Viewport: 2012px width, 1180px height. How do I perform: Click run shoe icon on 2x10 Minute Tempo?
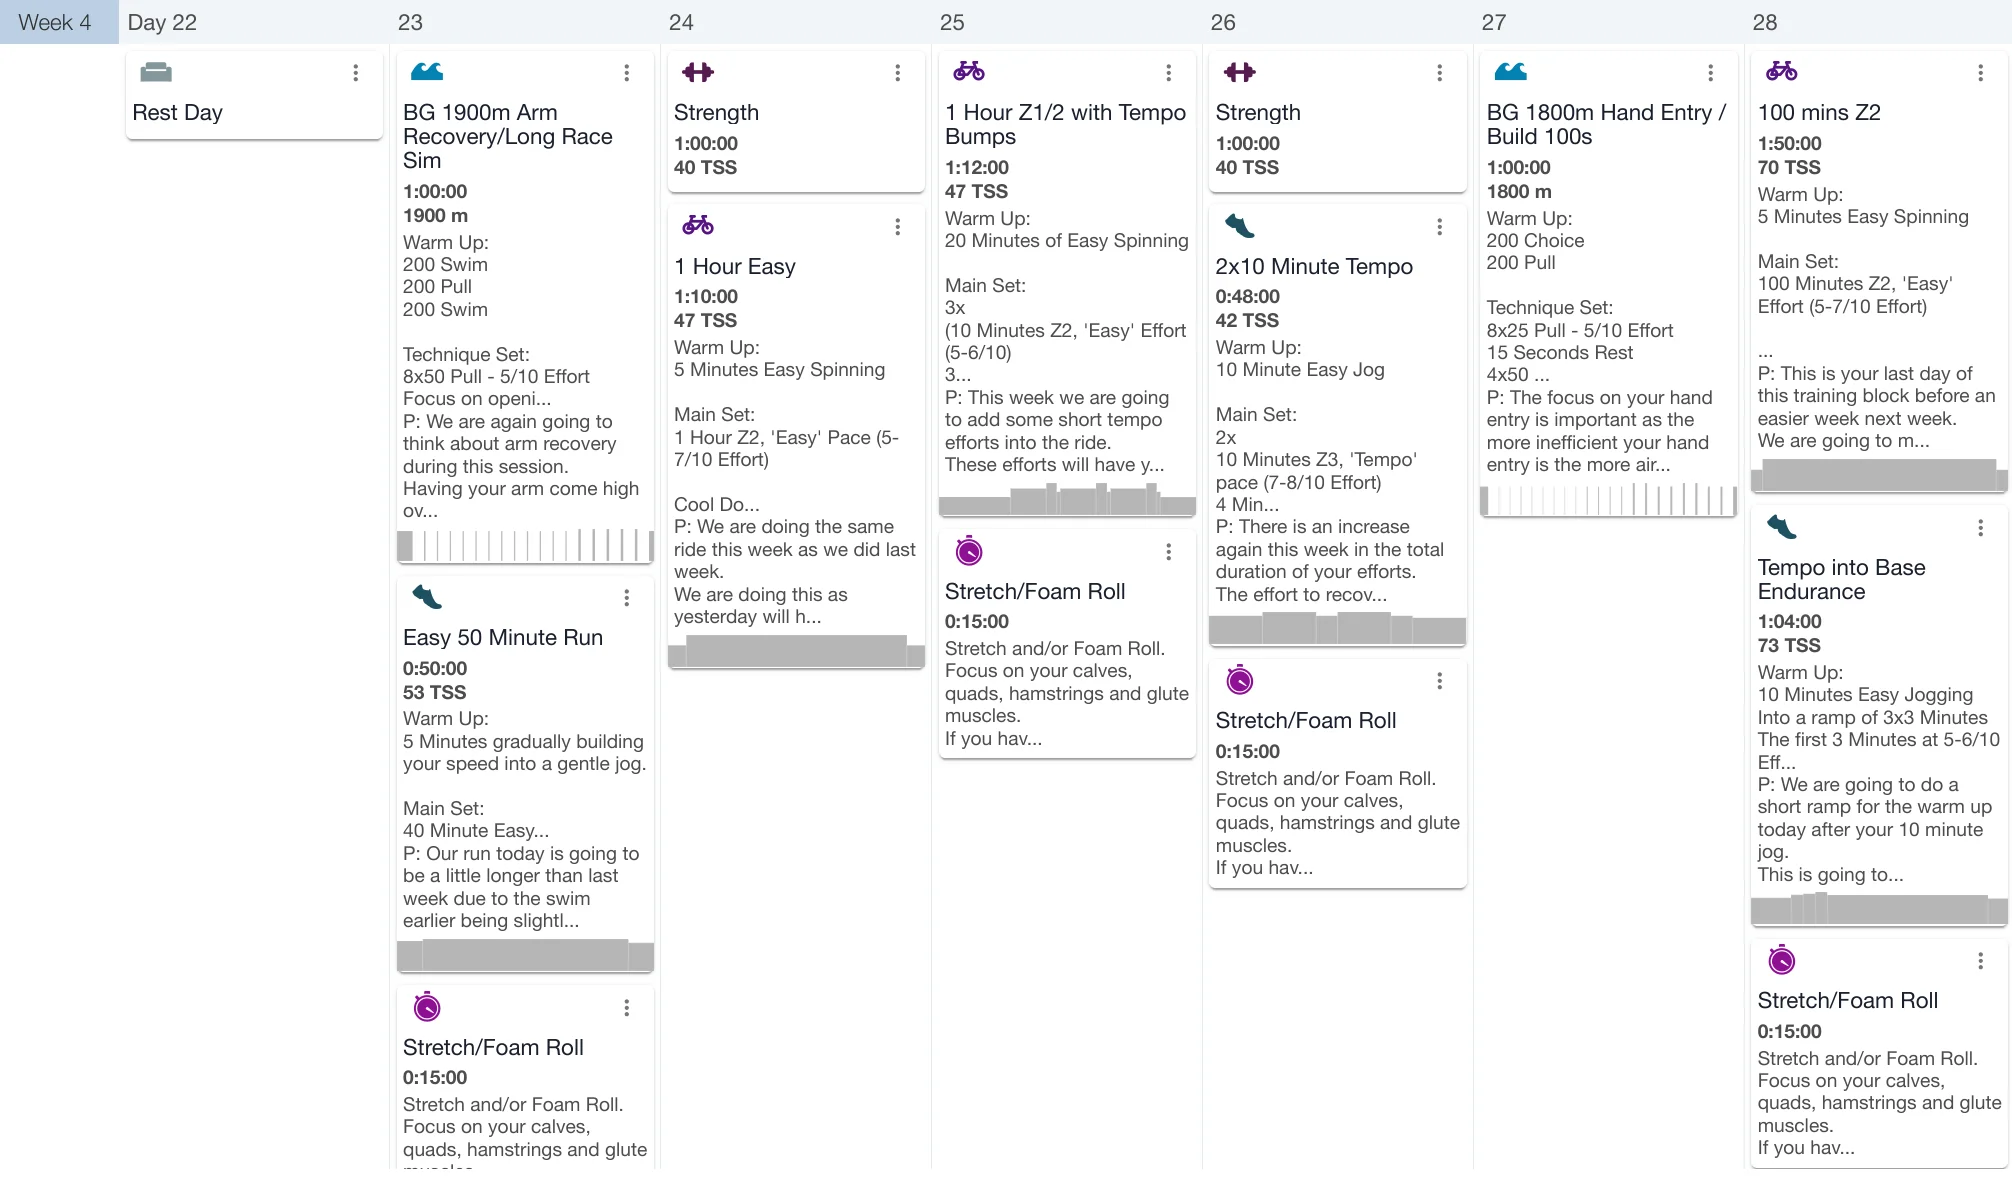[1240, 226]
